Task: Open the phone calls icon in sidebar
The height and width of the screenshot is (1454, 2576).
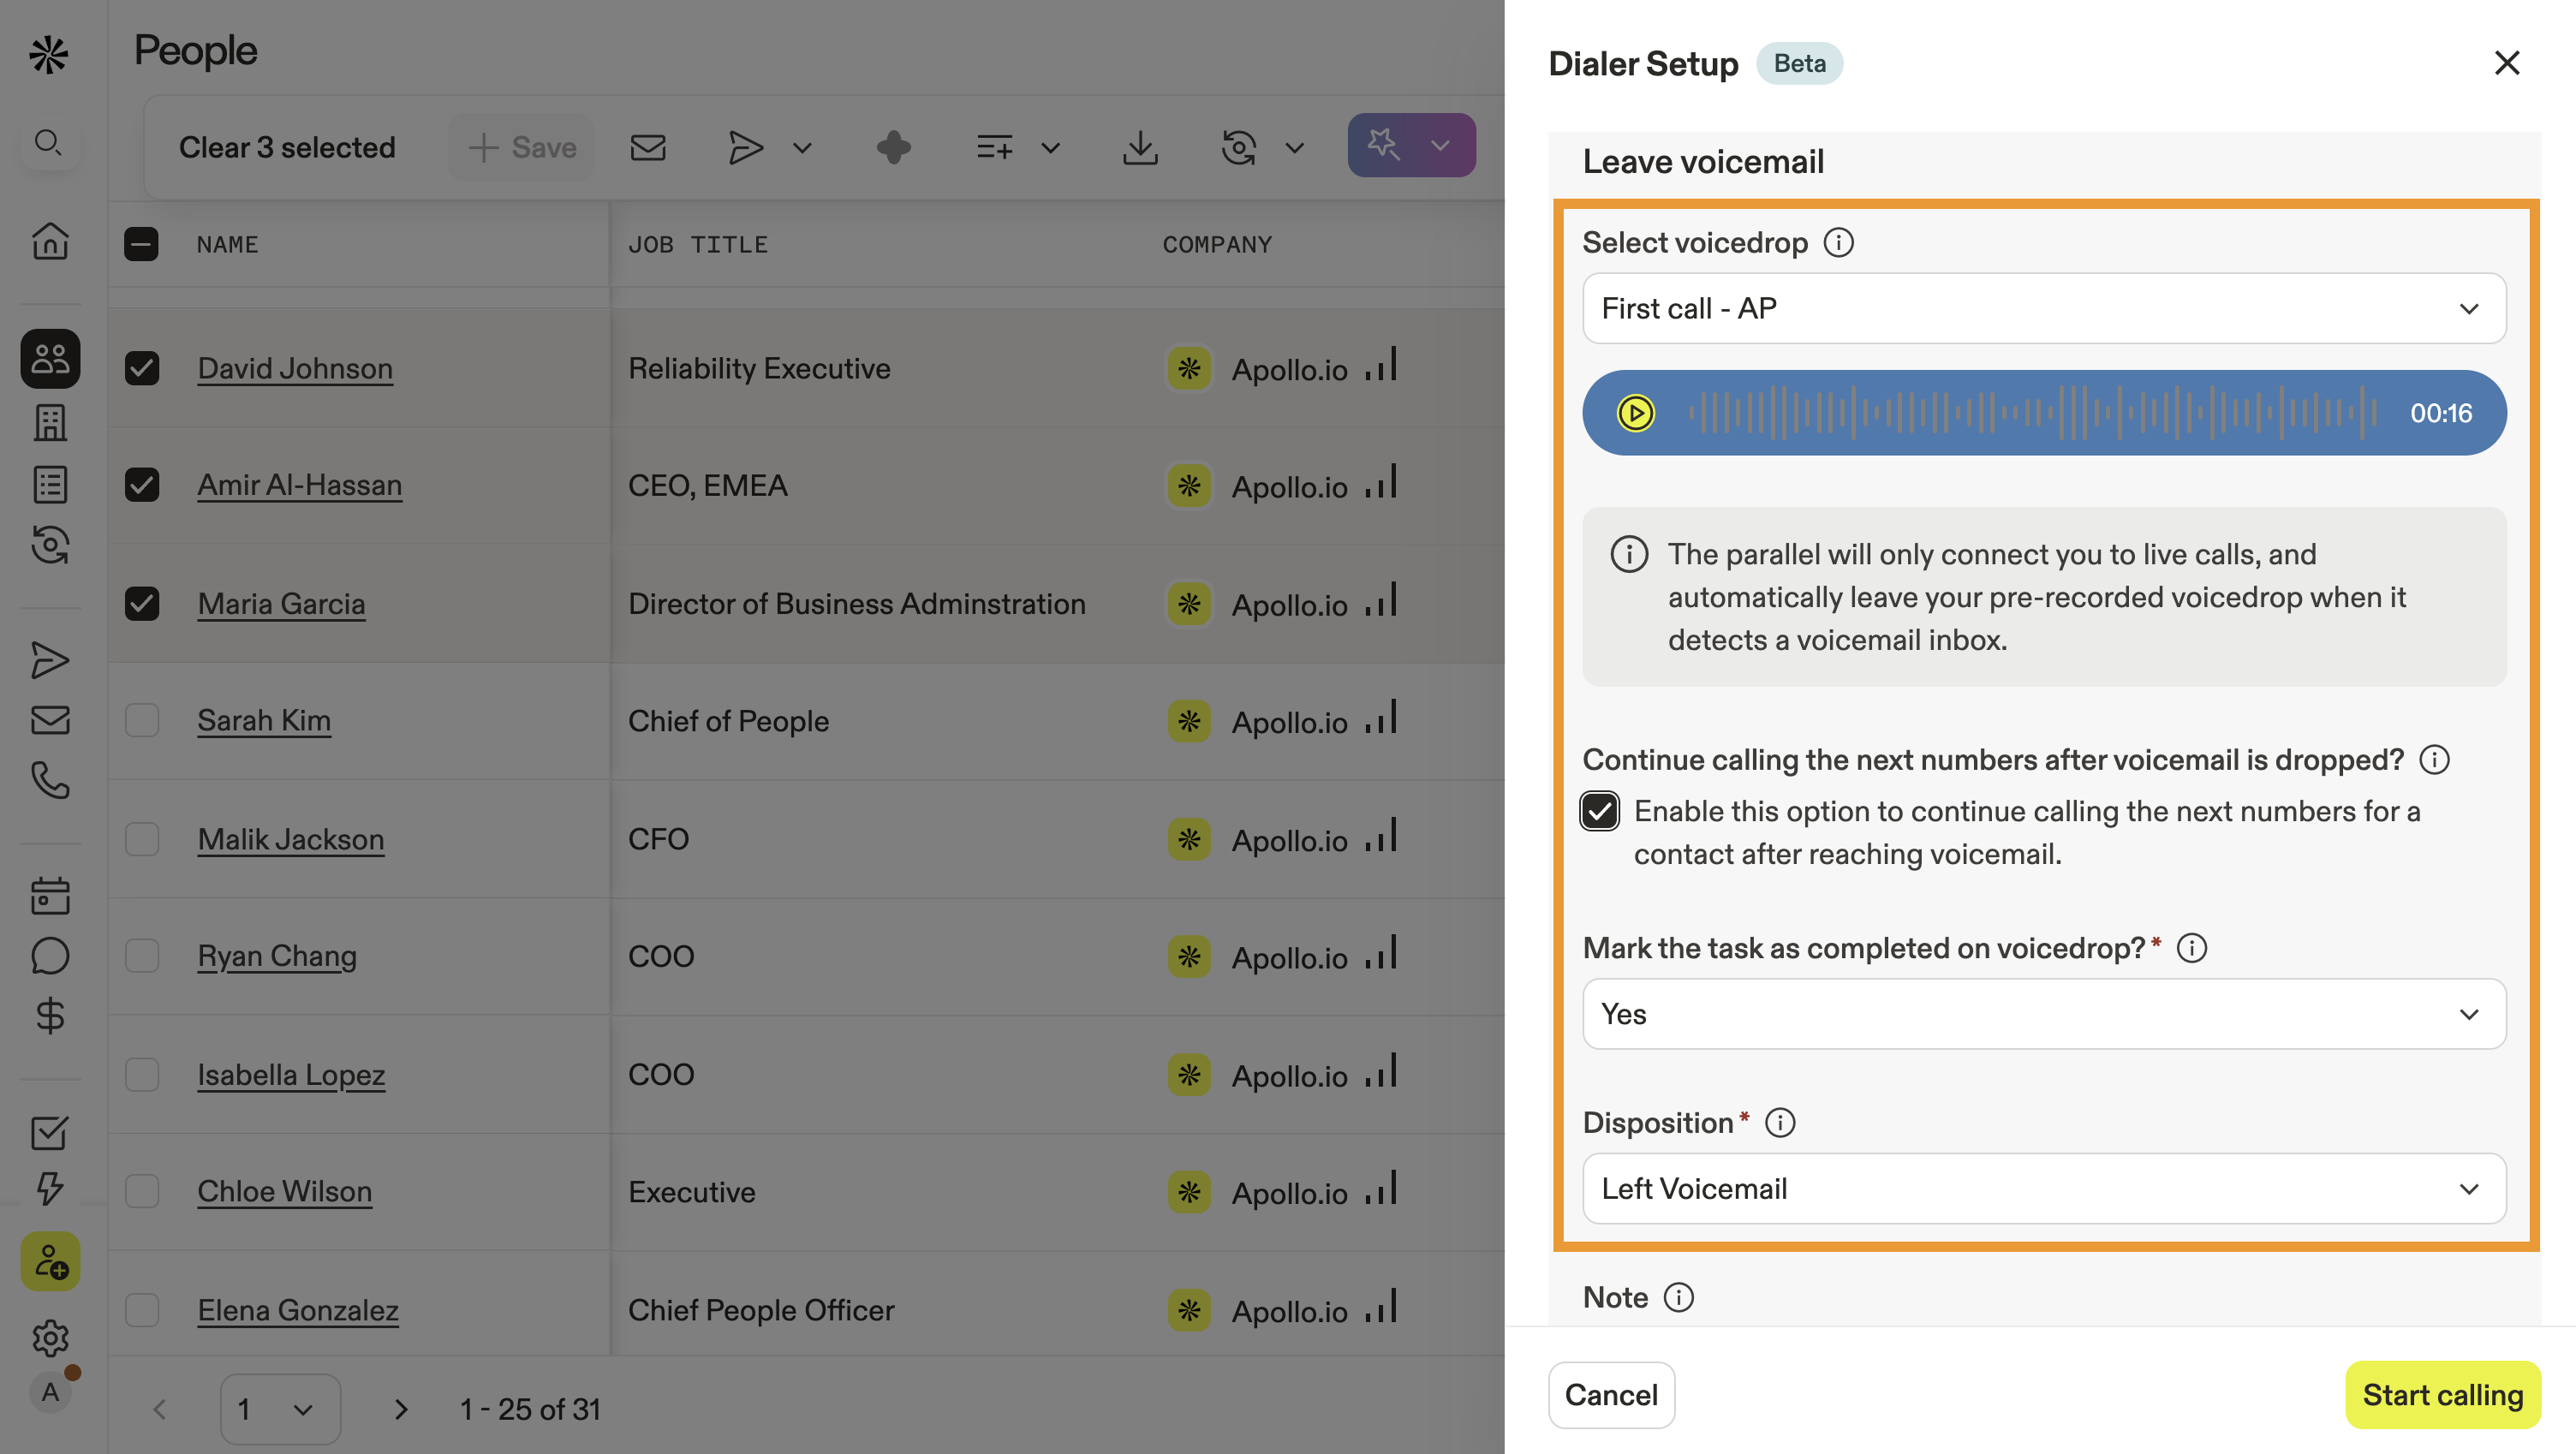Action: (x=50, y=780)
